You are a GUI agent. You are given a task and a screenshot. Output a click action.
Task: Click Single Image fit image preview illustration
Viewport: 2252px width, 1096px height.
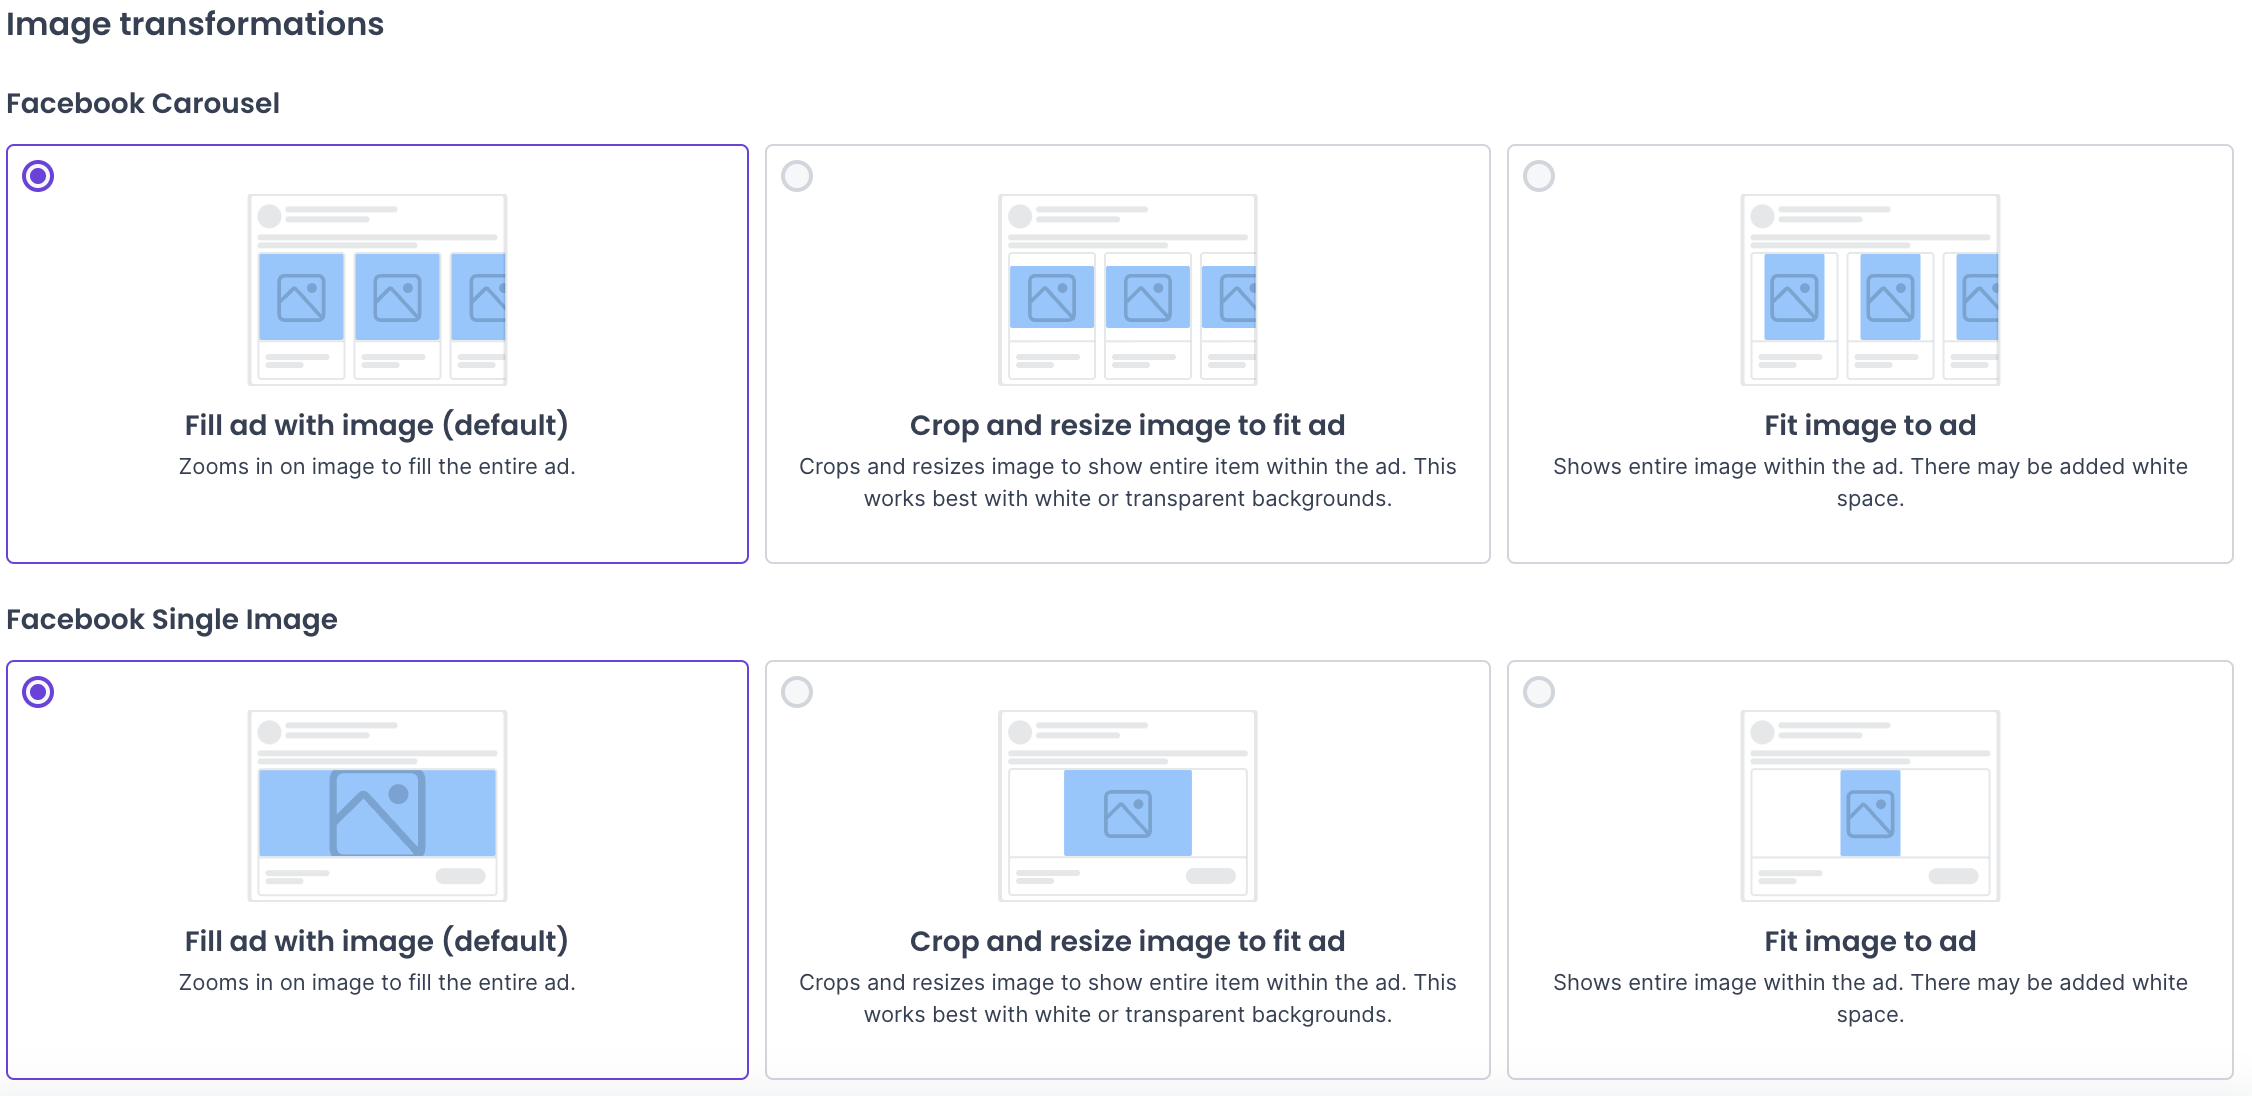point(1870,806)
